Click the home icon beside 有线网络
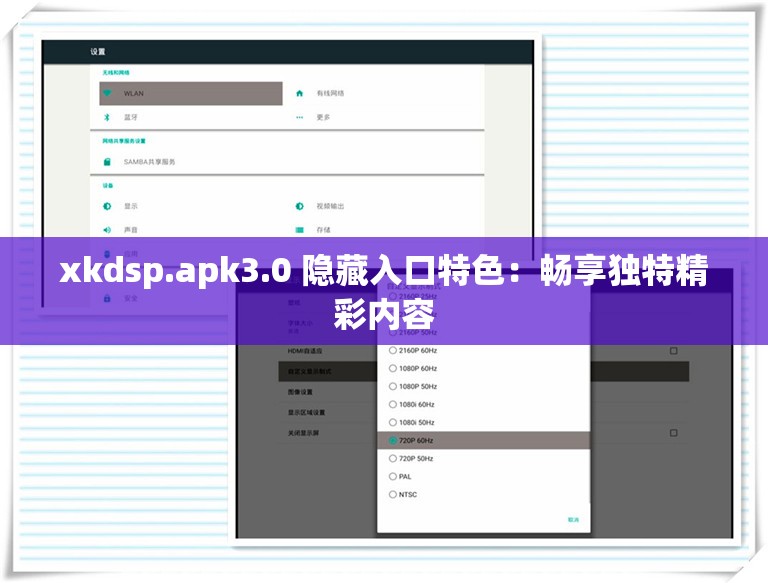768x583 pixels. coord(300,93)
